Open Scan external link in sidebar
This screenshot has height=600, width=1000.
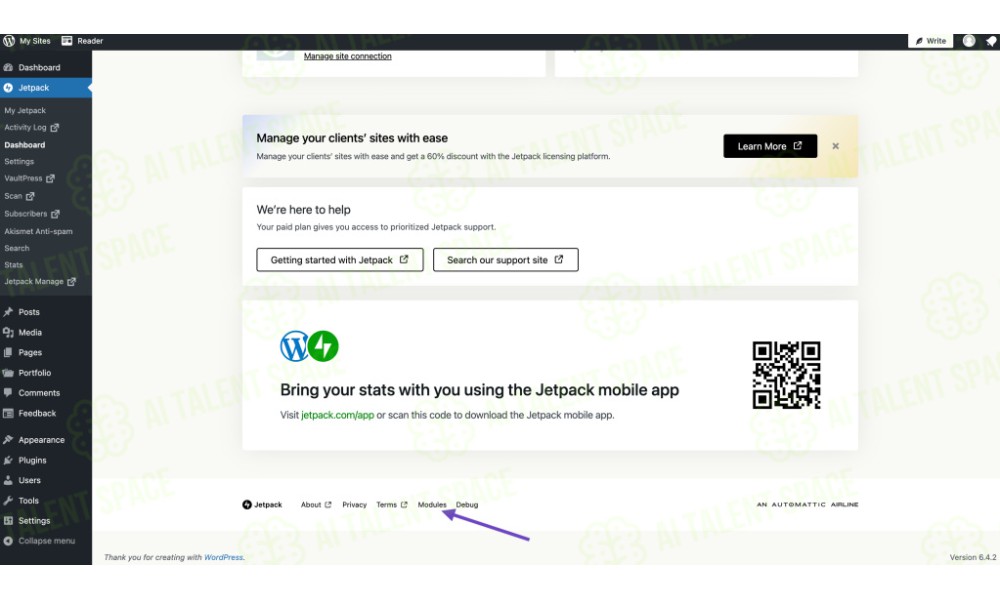(19, 196)
